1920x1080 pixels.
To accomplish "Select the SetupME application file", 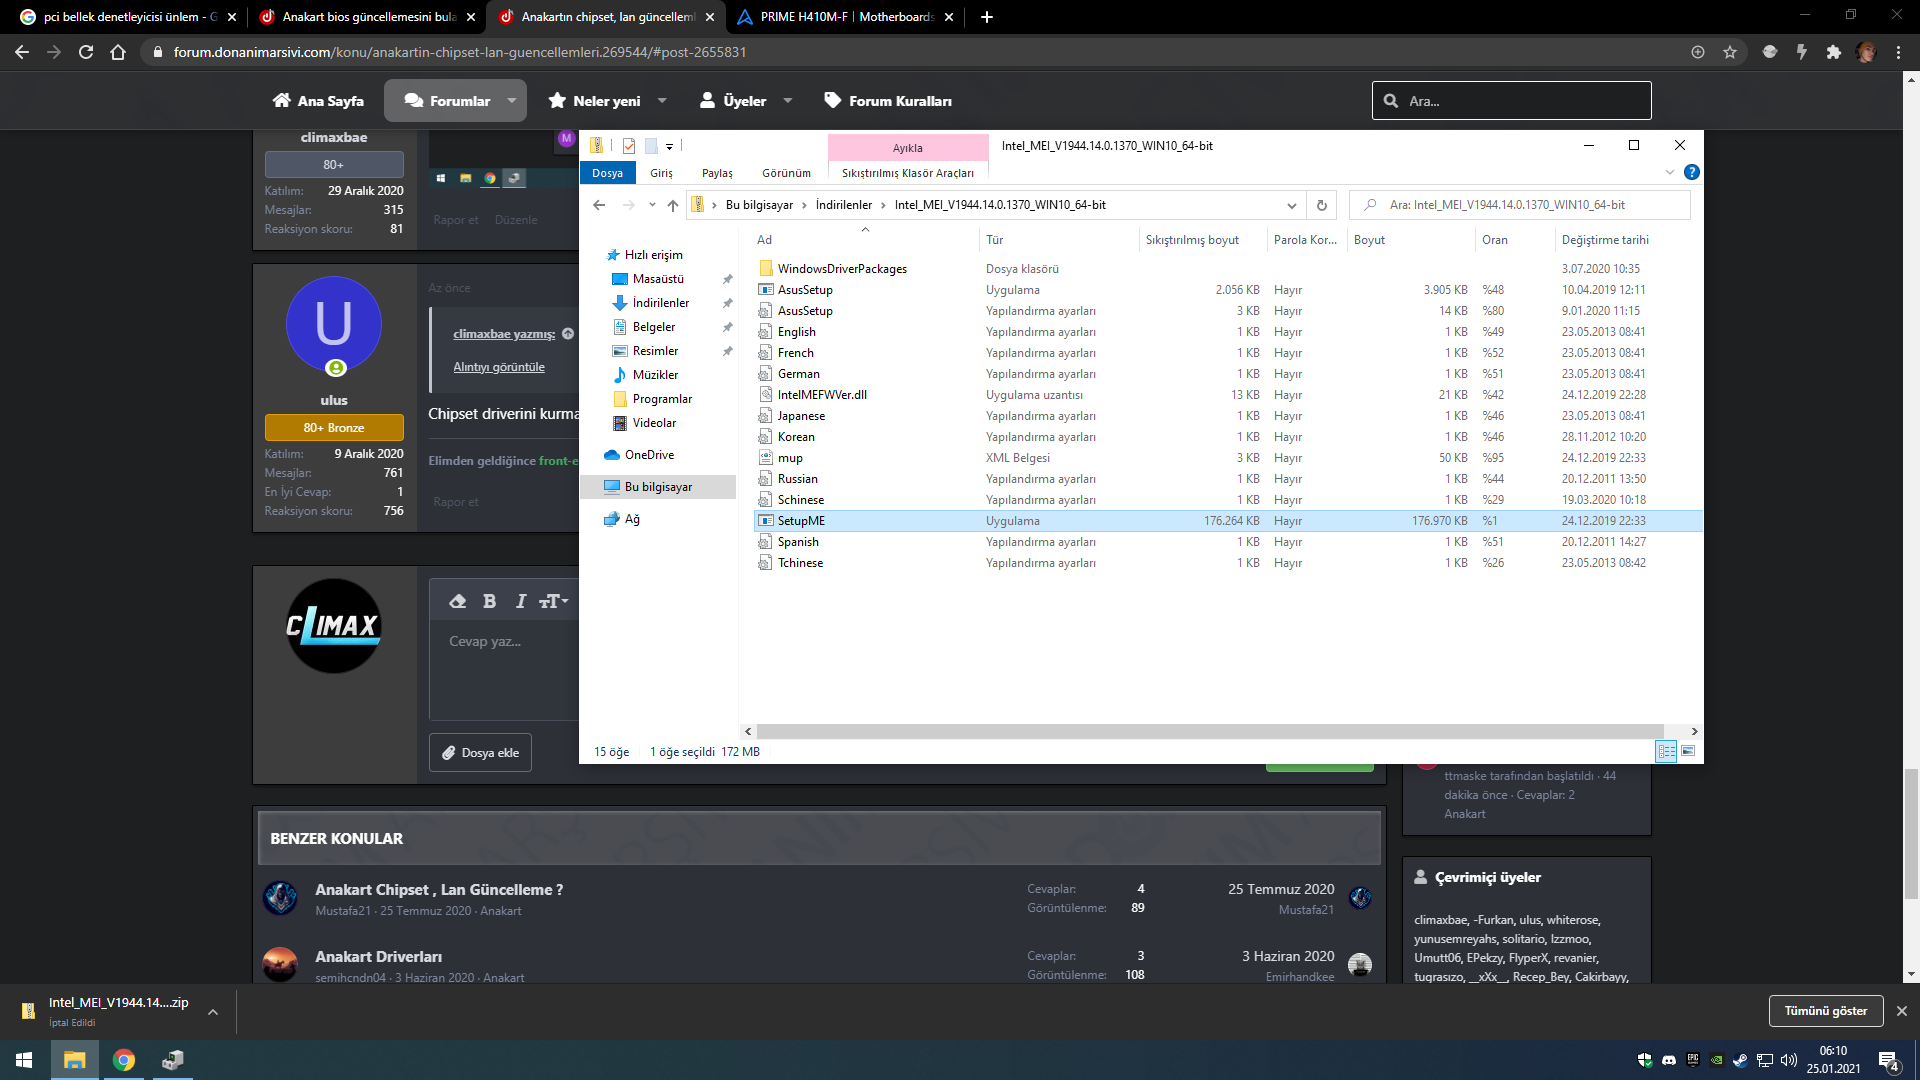I will pyautogui.click(x=801, y=521).
